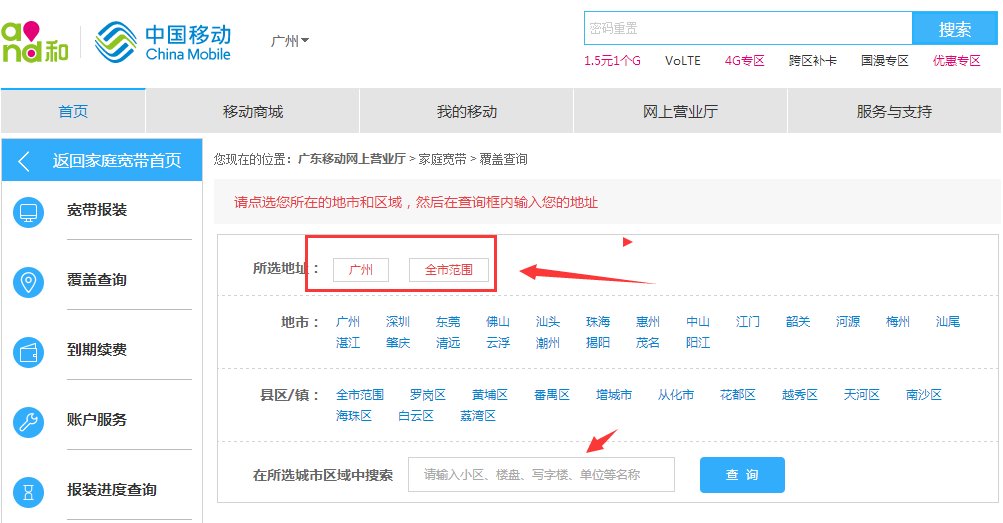Click the address search input field

[x=541, y=474]
